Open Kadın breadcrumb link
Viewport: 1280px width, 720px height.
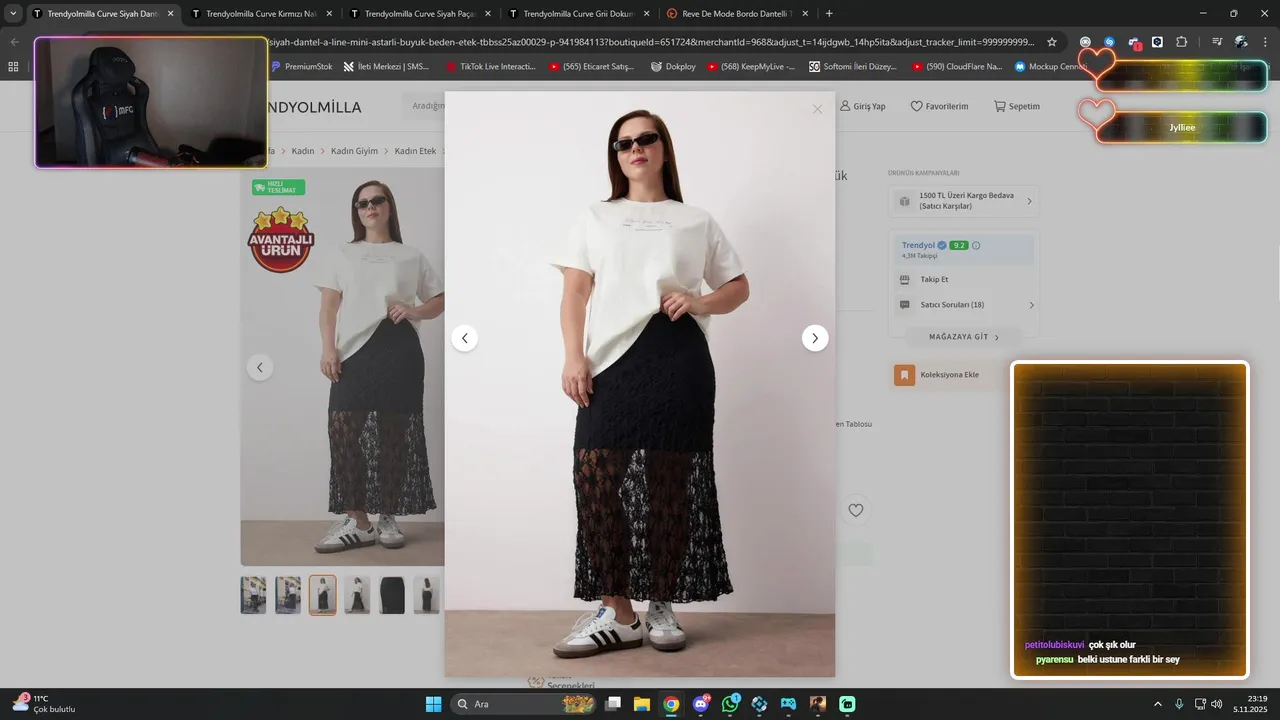tap(303, 151)
